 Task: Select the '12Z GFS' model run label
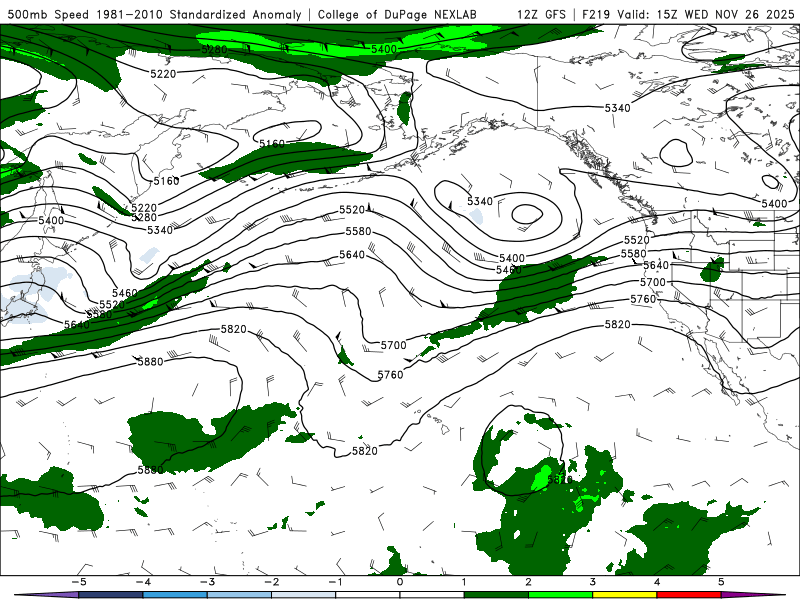[x=541, y=14]
